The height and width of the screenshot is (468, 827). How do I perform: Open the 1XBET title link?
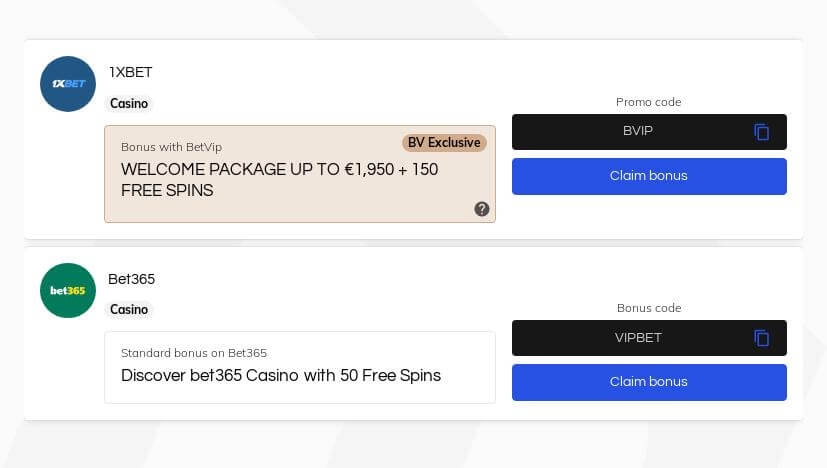coord(131,72)
